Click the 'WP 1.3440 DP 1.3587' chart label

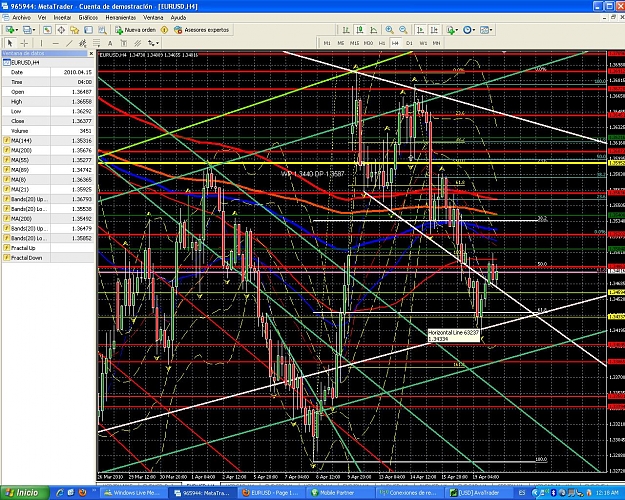[x=312, y=174]
